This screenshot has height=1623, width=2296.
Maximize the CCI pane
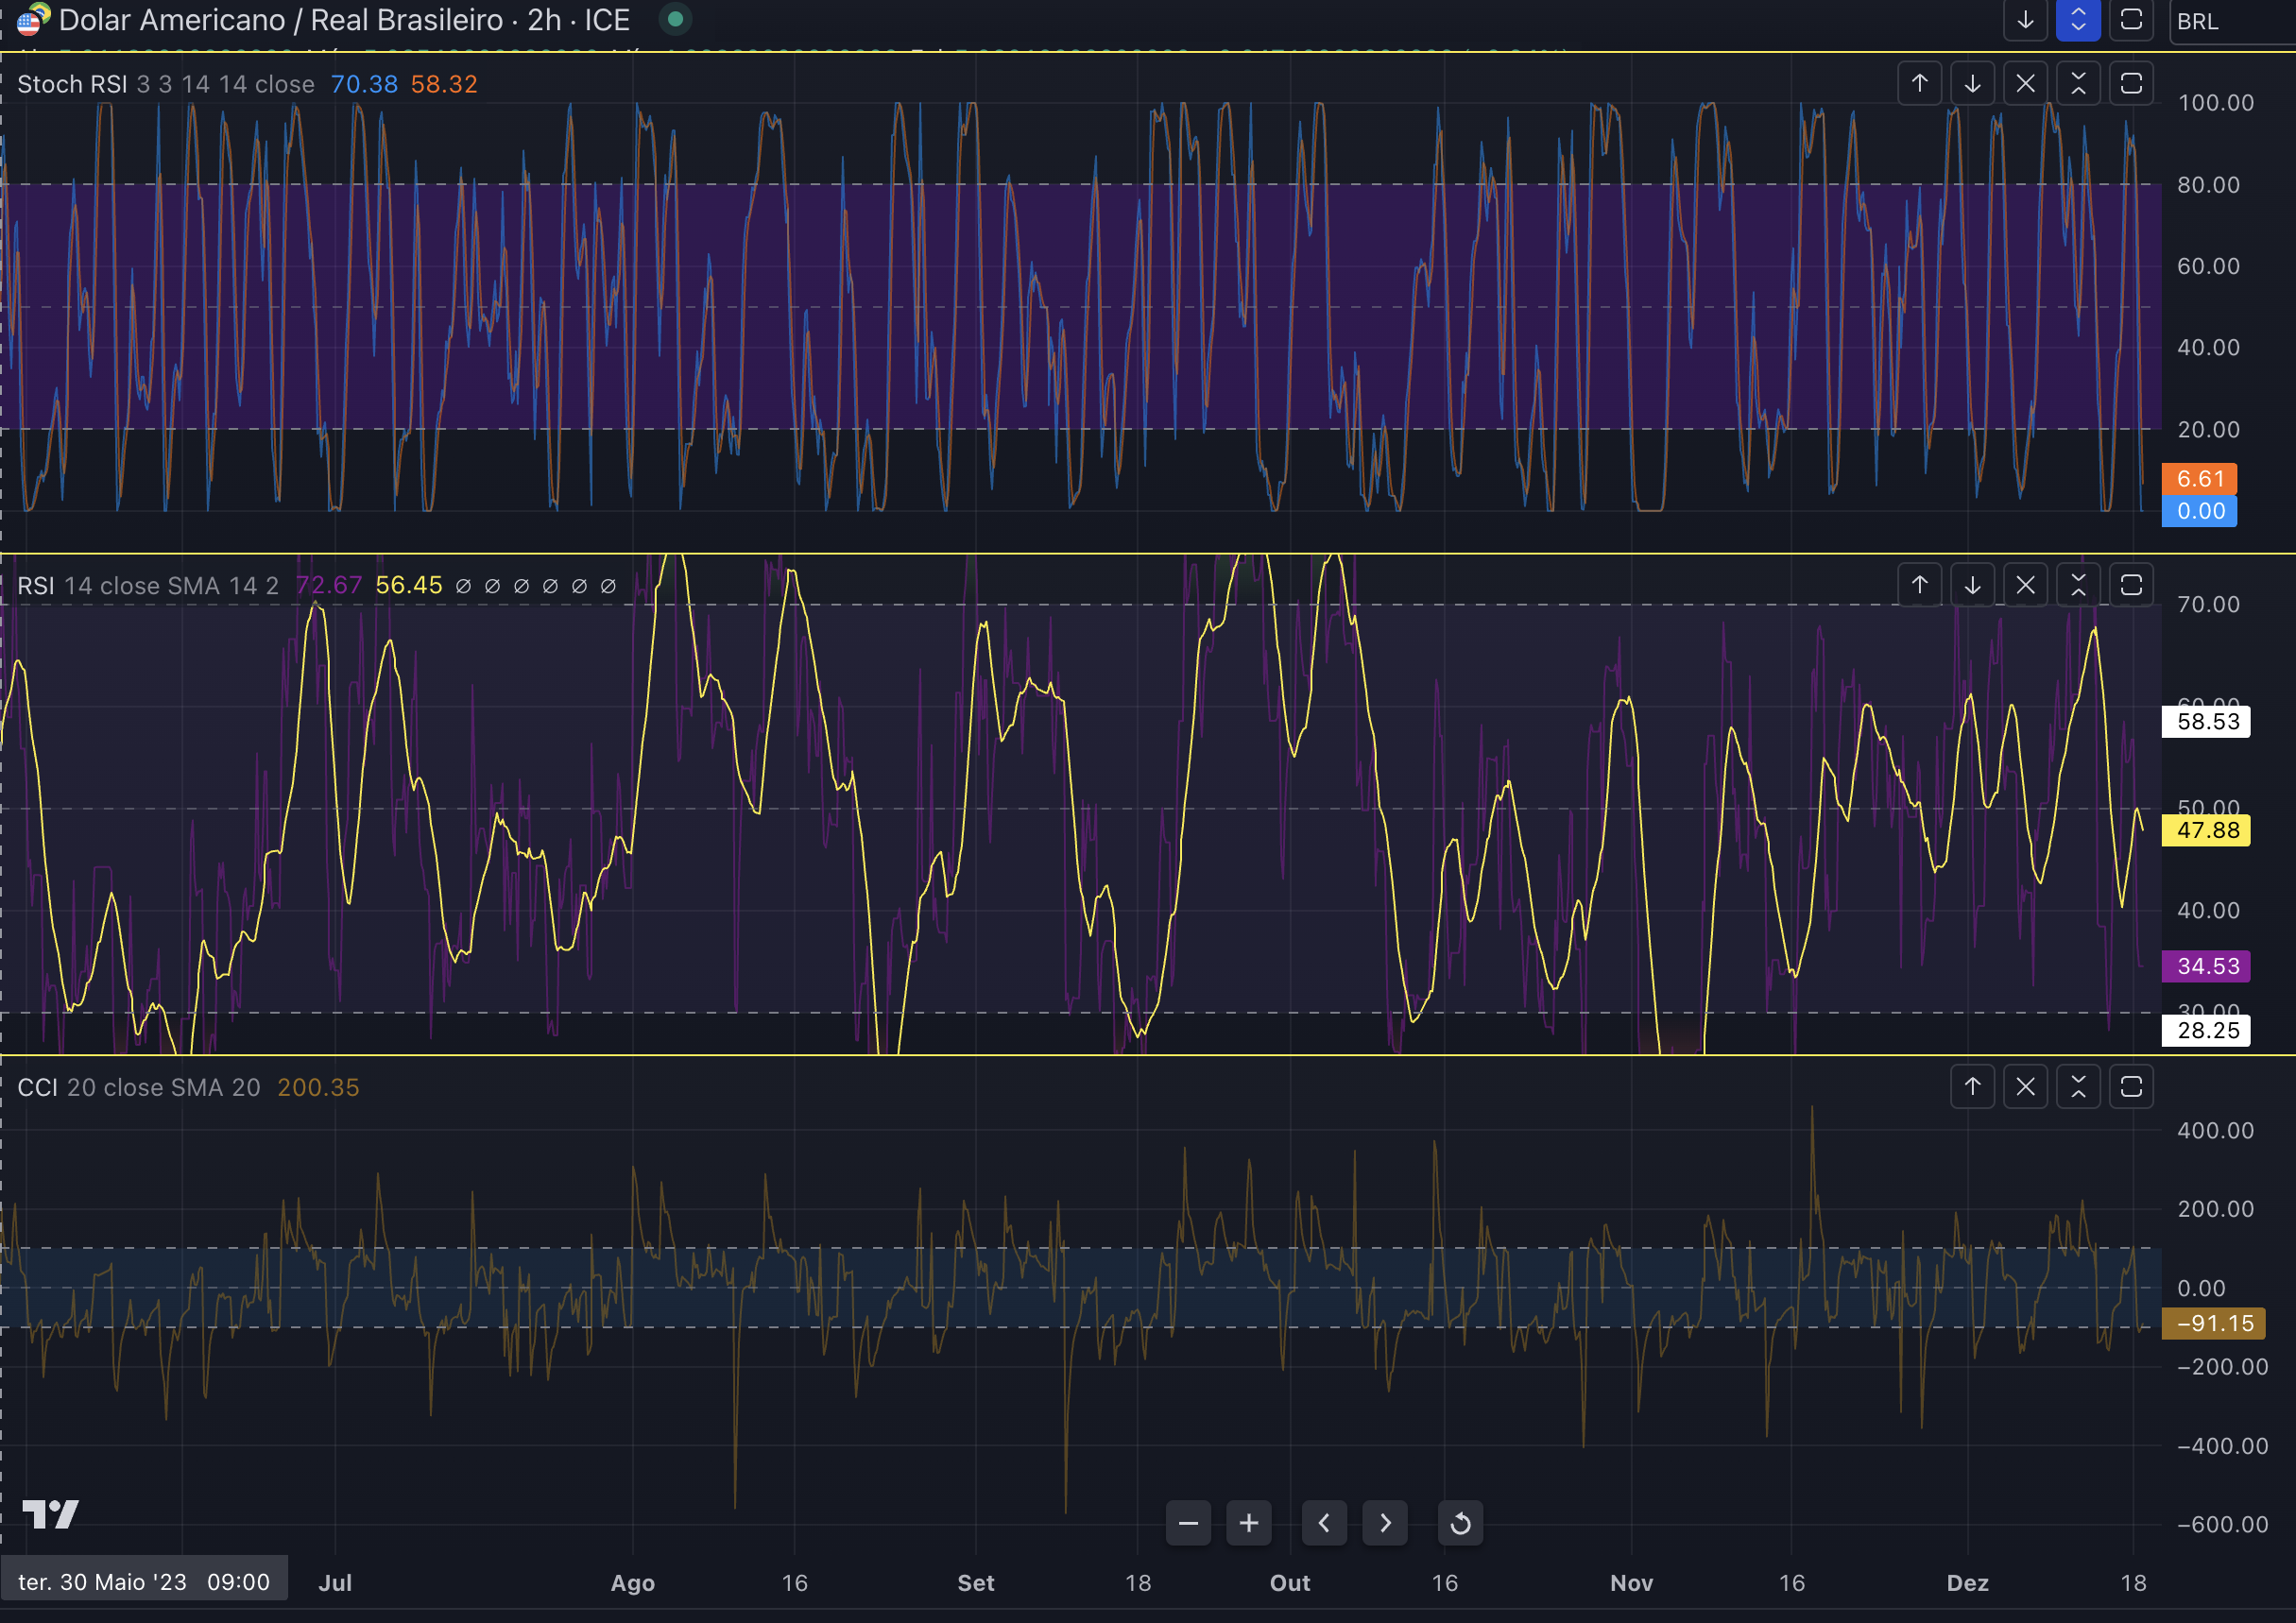2131,1087
